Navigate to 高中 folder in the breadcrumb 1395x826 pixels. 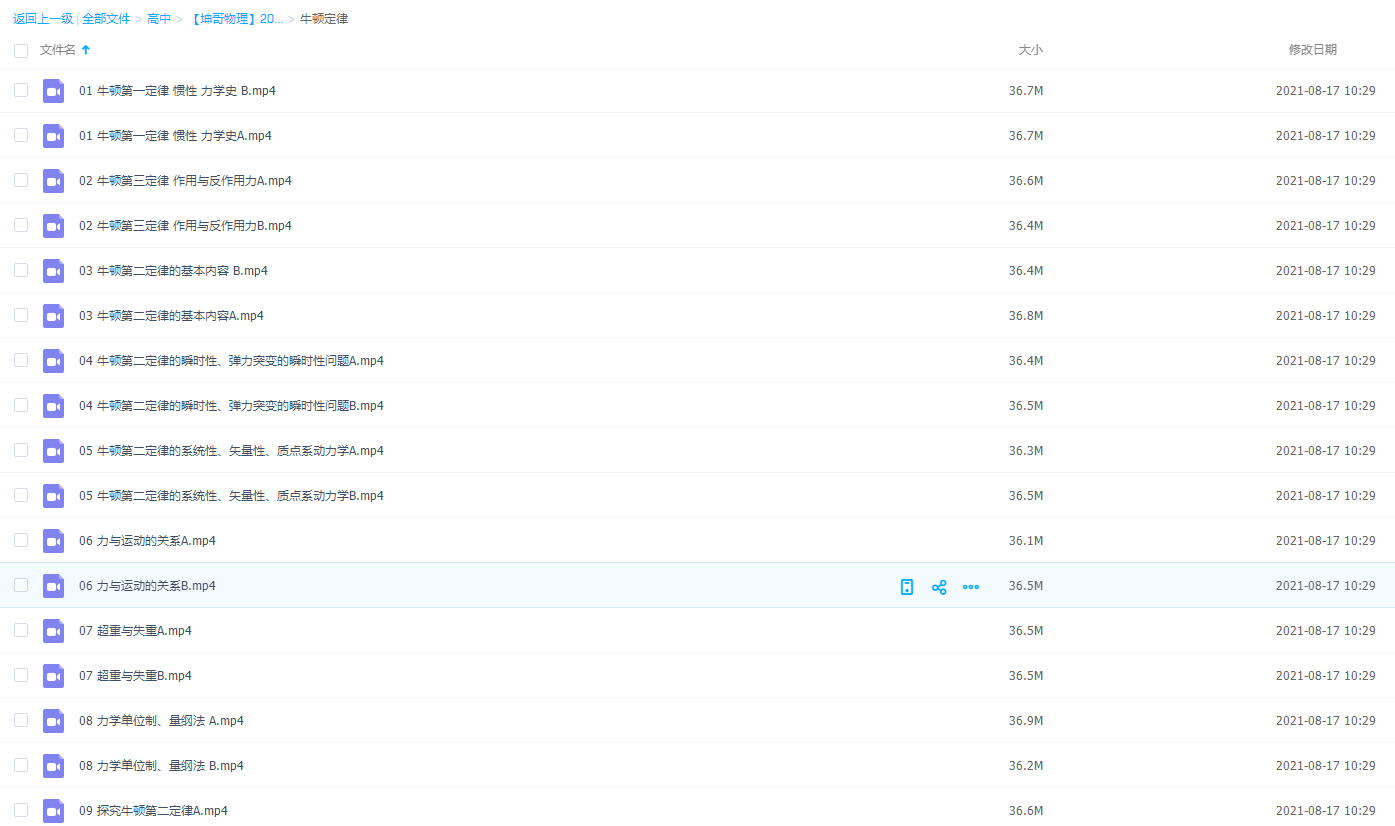click(159, 19)
